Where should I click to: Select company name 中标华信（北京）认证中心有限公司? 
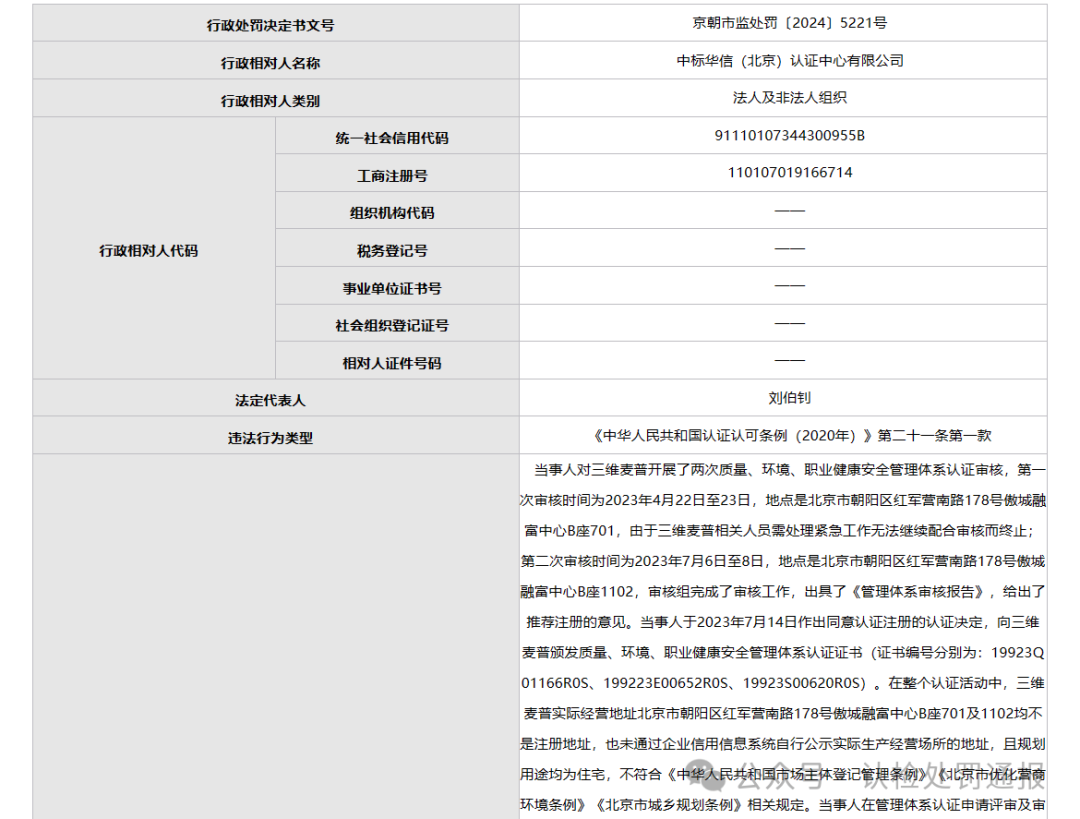789,60
